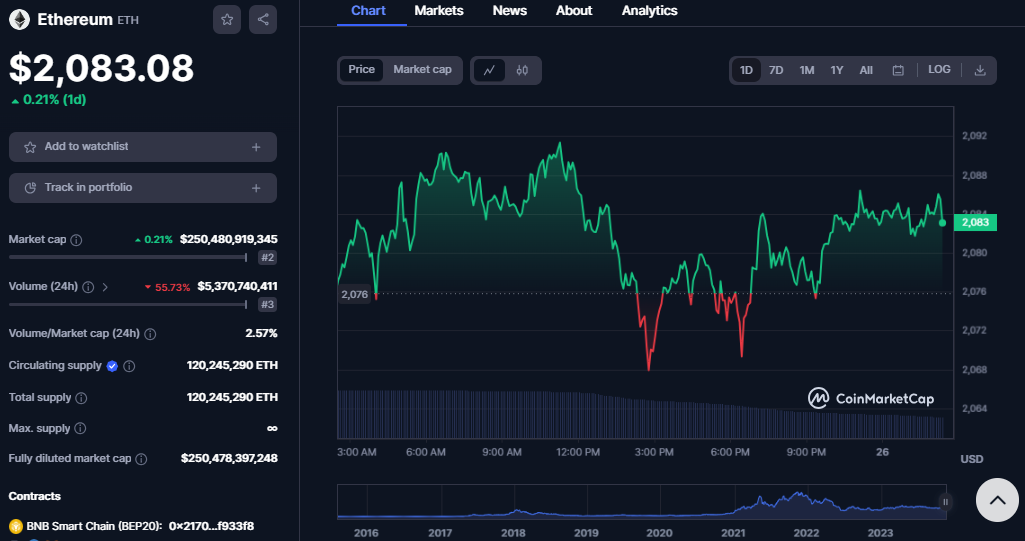
Task: Enable LOG scale on chart
Action: click(939, 70)
